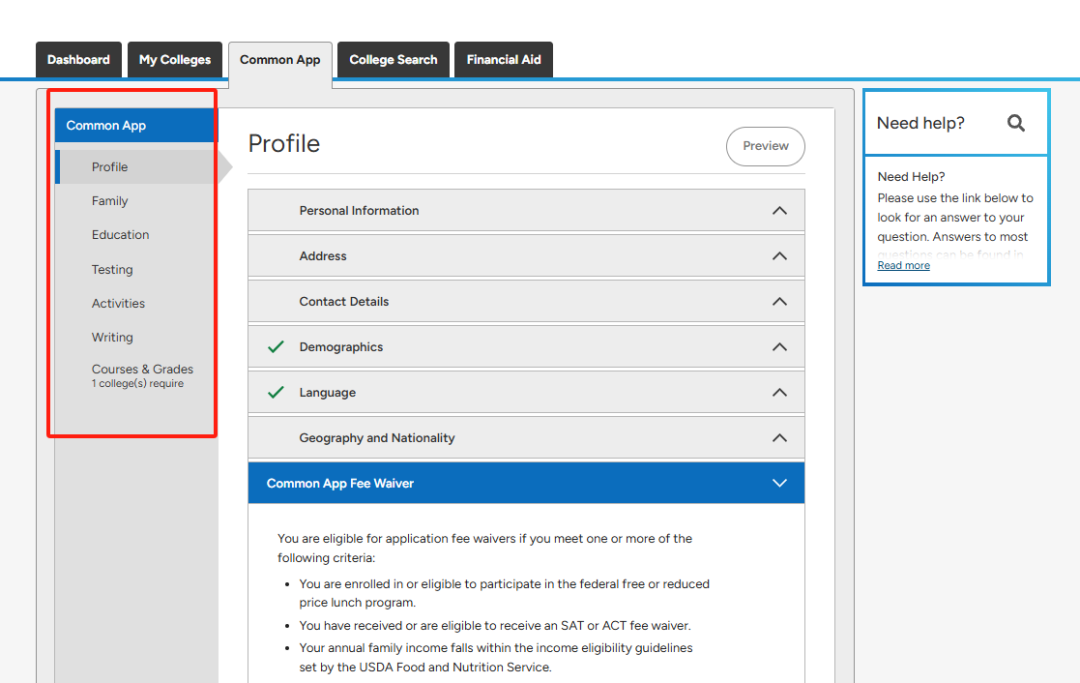
Task: Switch to the Dashboard tab
Action: (x=79, y=60)
